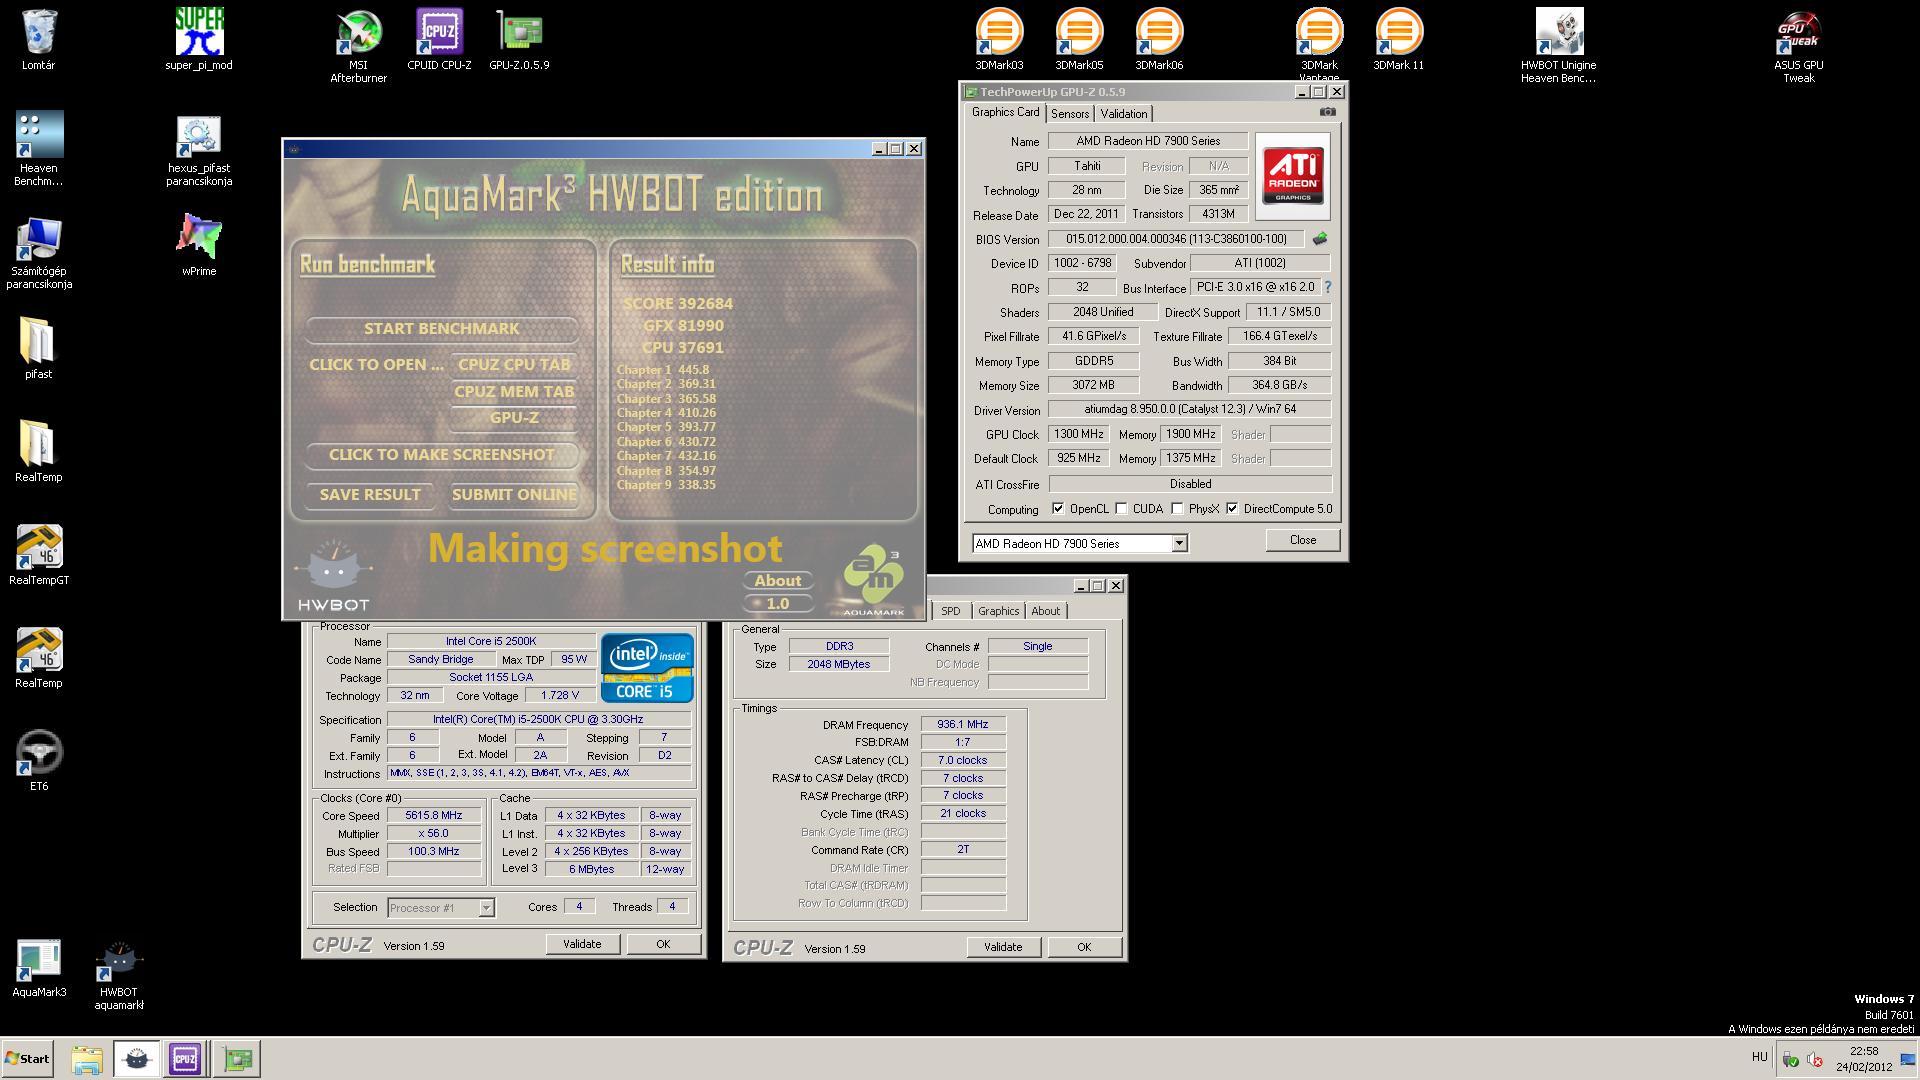Open the RealTemp folder icon

coord(38,451)
